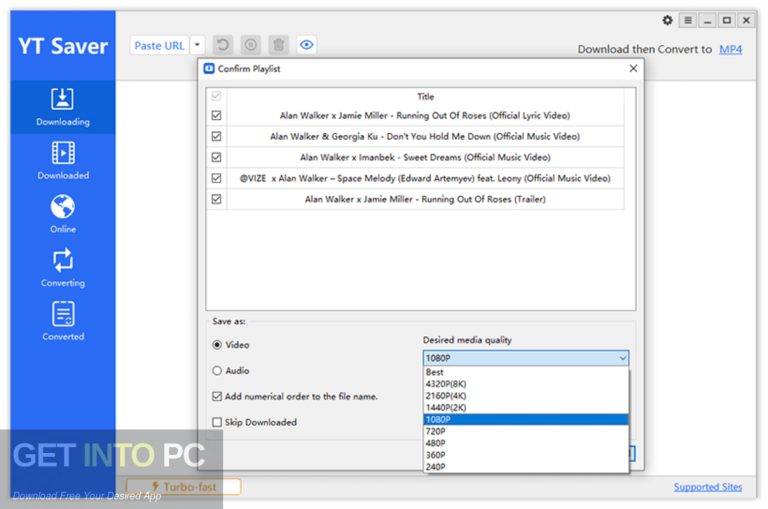Choose 720P quality option
The height and width of the screenshot is (509, 768).
(x=526, y=431)
